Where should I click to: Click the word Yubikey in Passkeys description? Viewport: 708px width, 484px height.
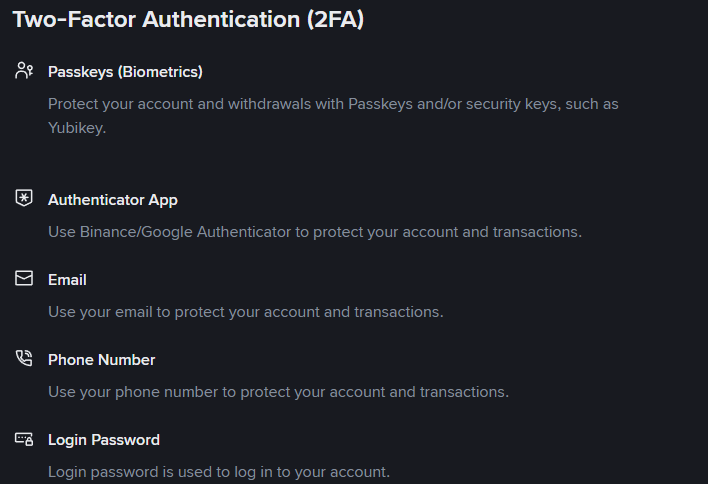[x=76, y=128]
